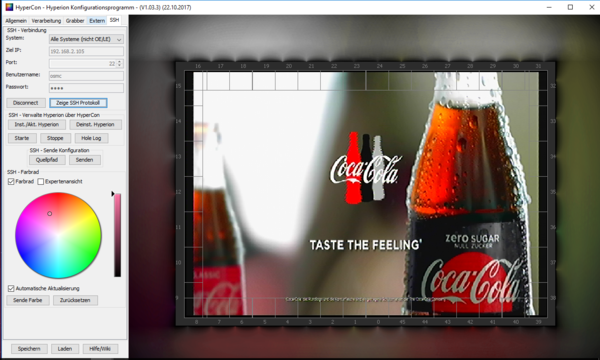Click the Ziel IP input field
Screen dimensions: 600x360
(86, 51)
